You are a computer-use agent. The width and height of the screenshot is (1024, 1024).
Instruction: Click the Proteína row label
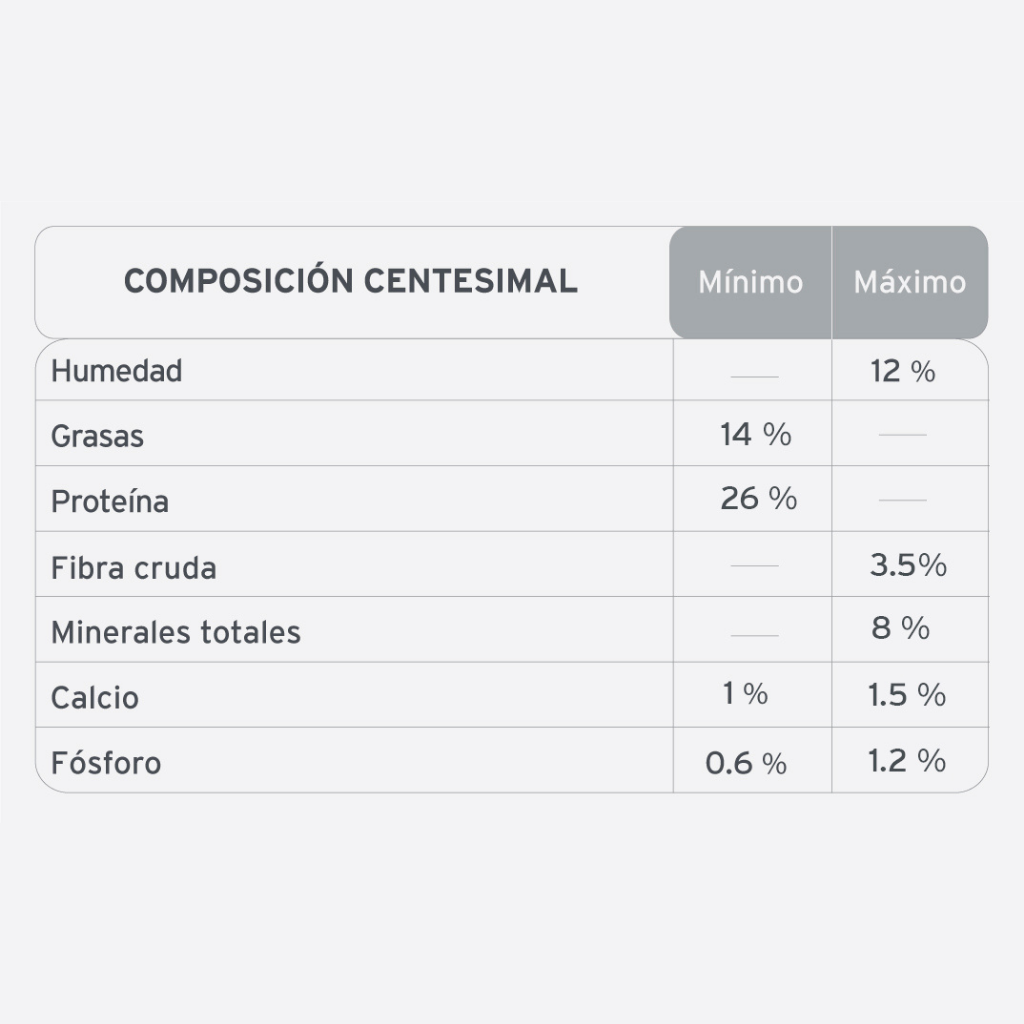coord(110,501)
